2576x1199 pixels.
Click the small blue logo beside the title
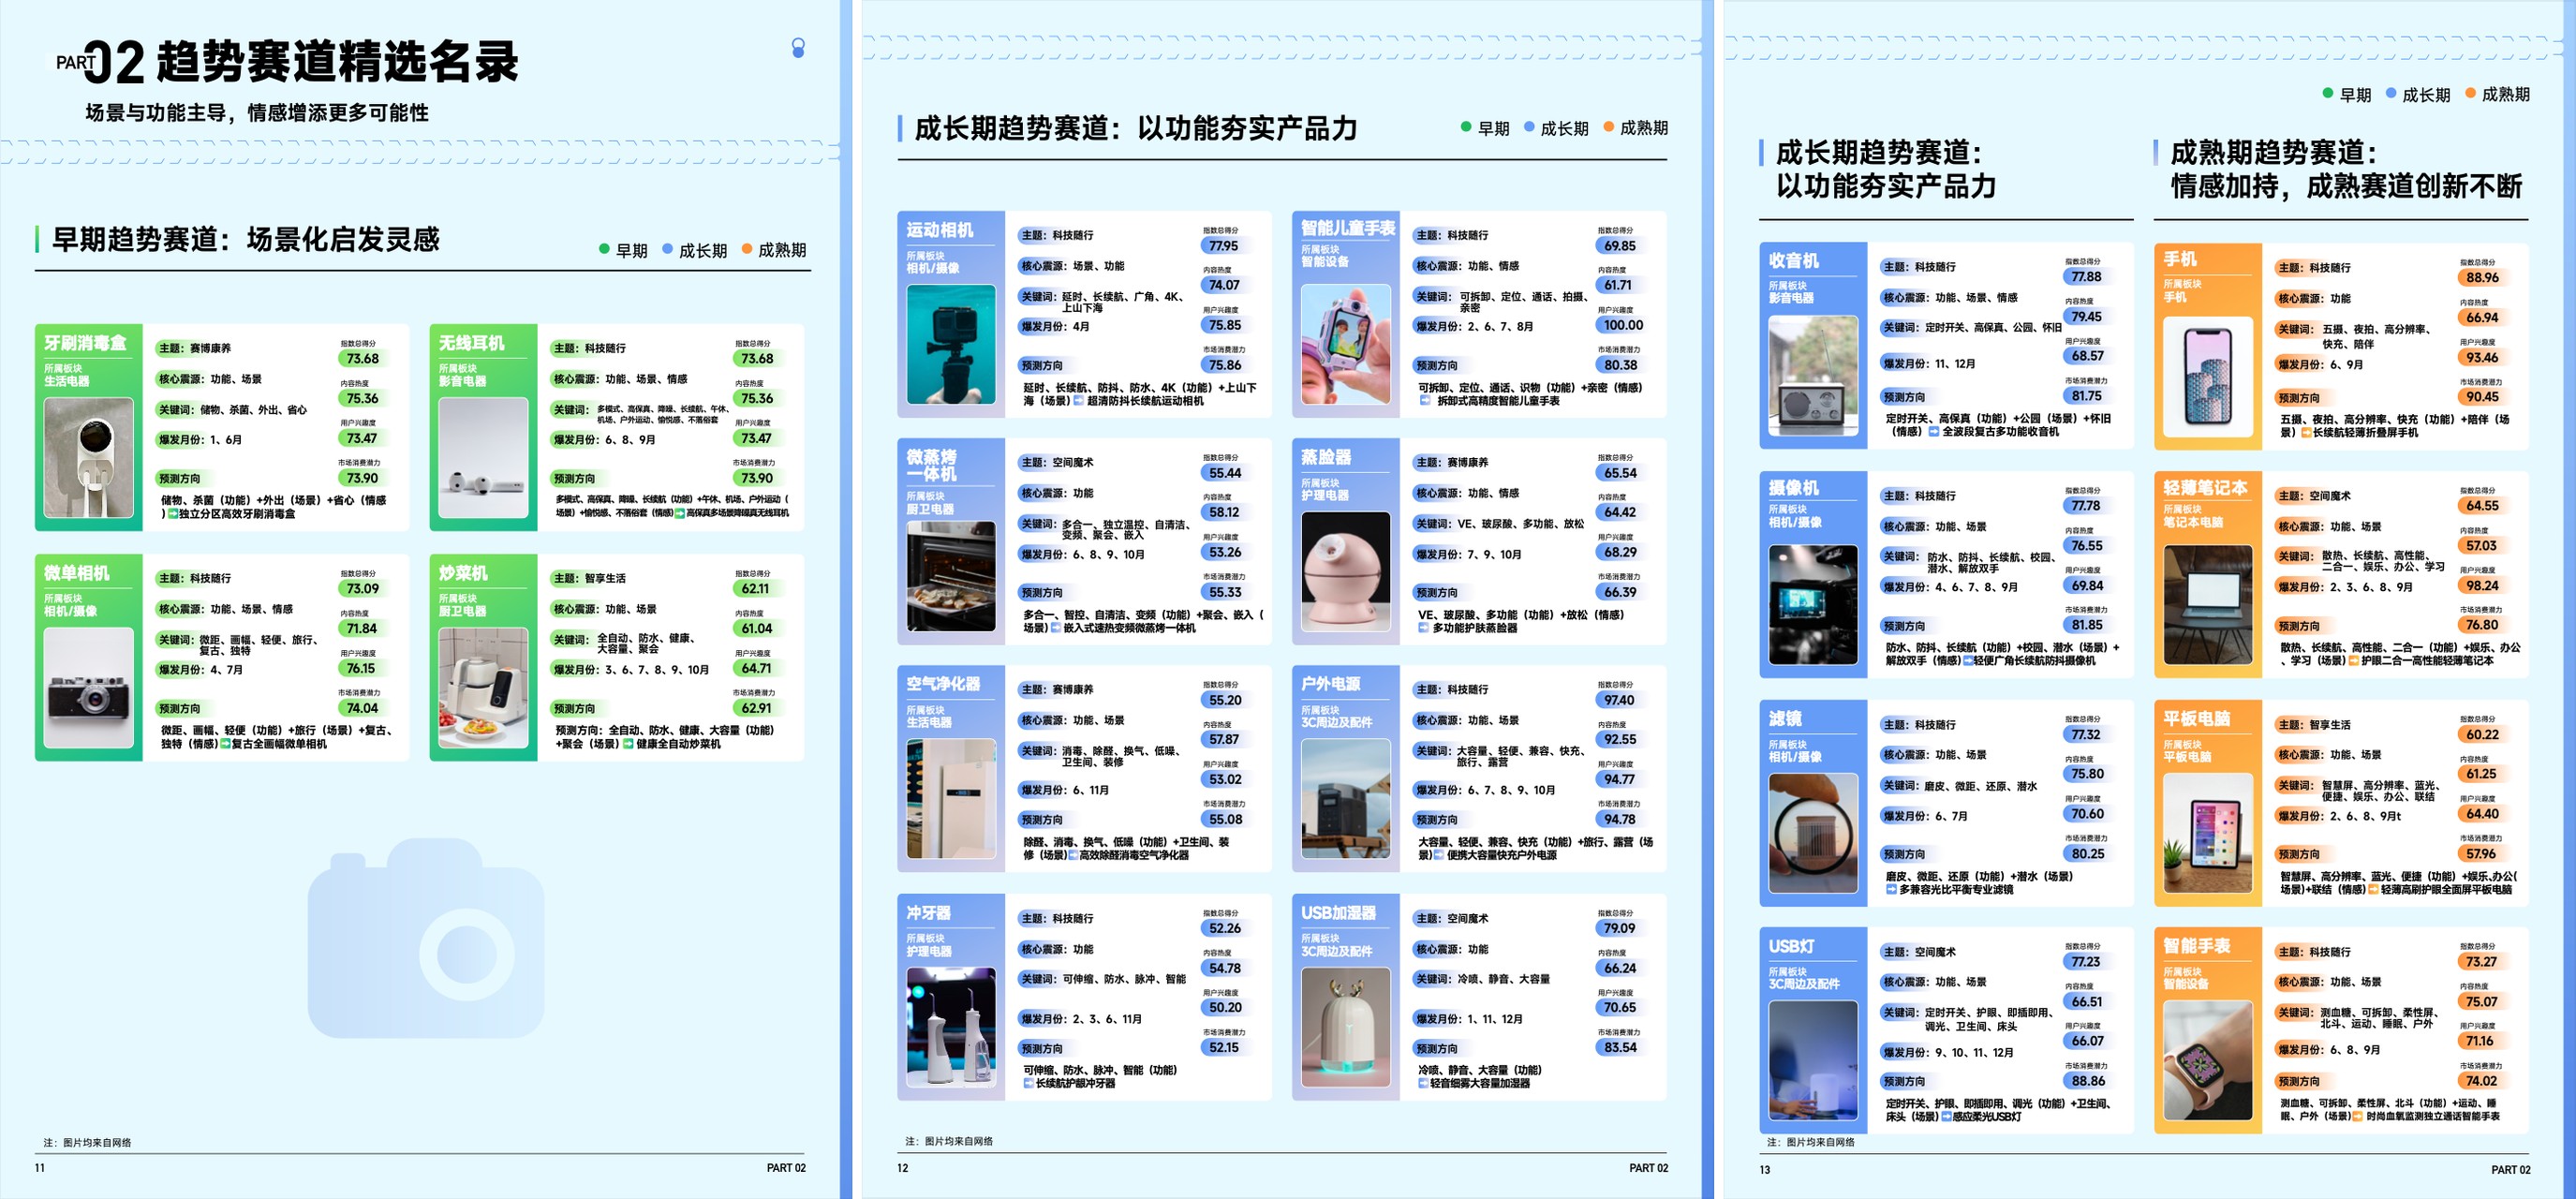pos(798,48)
